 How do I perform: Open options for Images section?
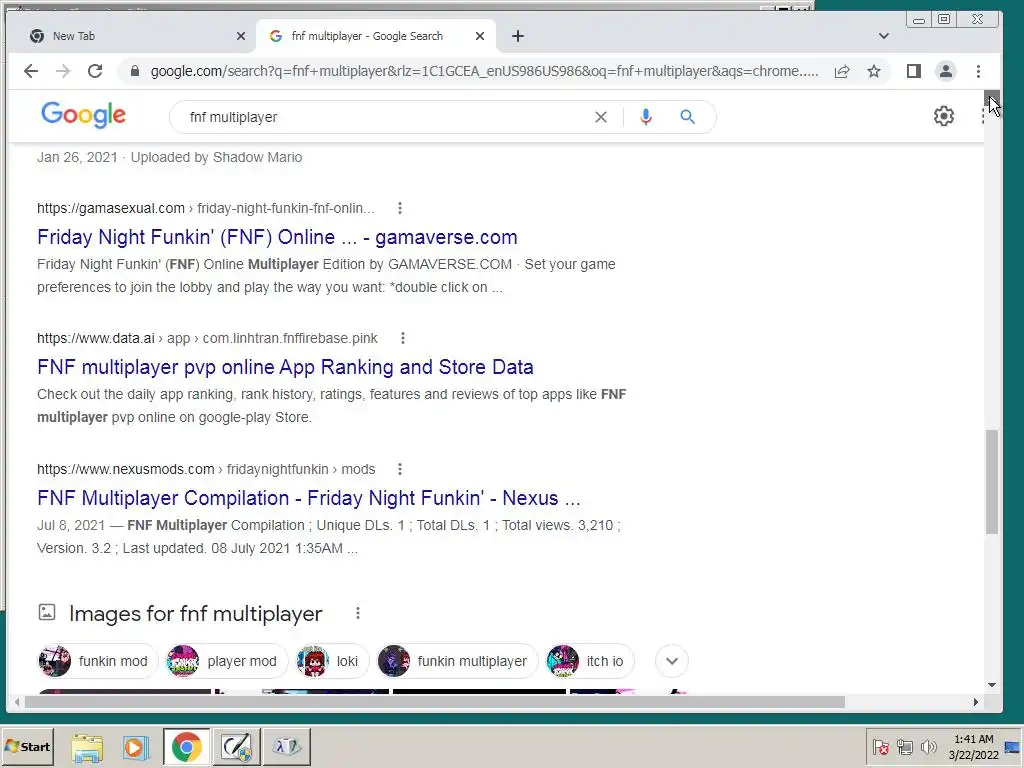(x=357, y=613)
